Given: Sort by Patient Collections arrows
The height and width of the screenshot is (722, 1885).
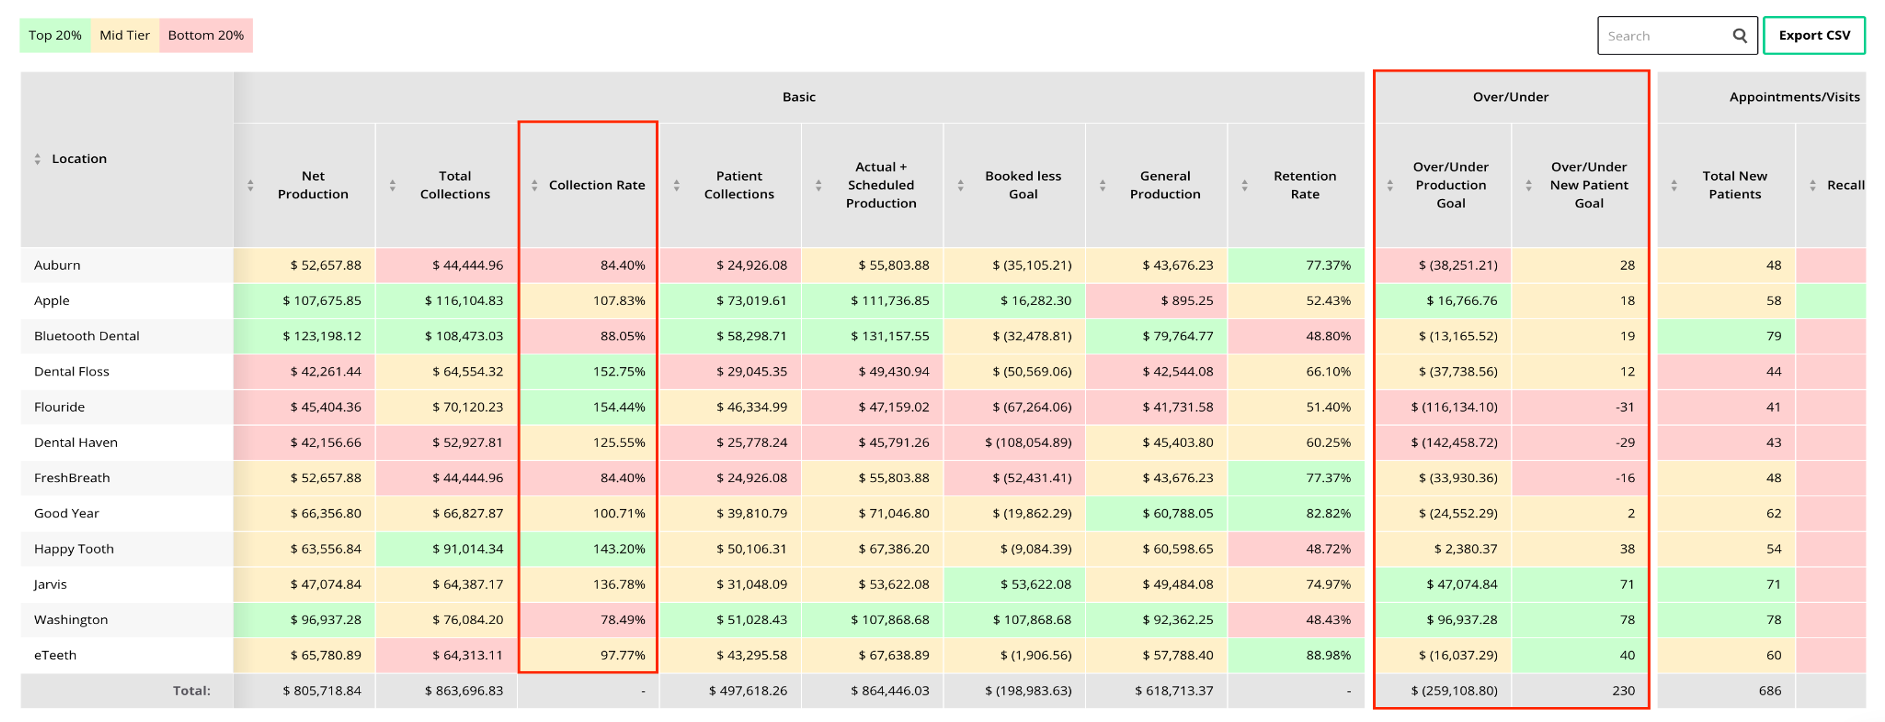Looking at the screenshot, I should click(676, 185).
